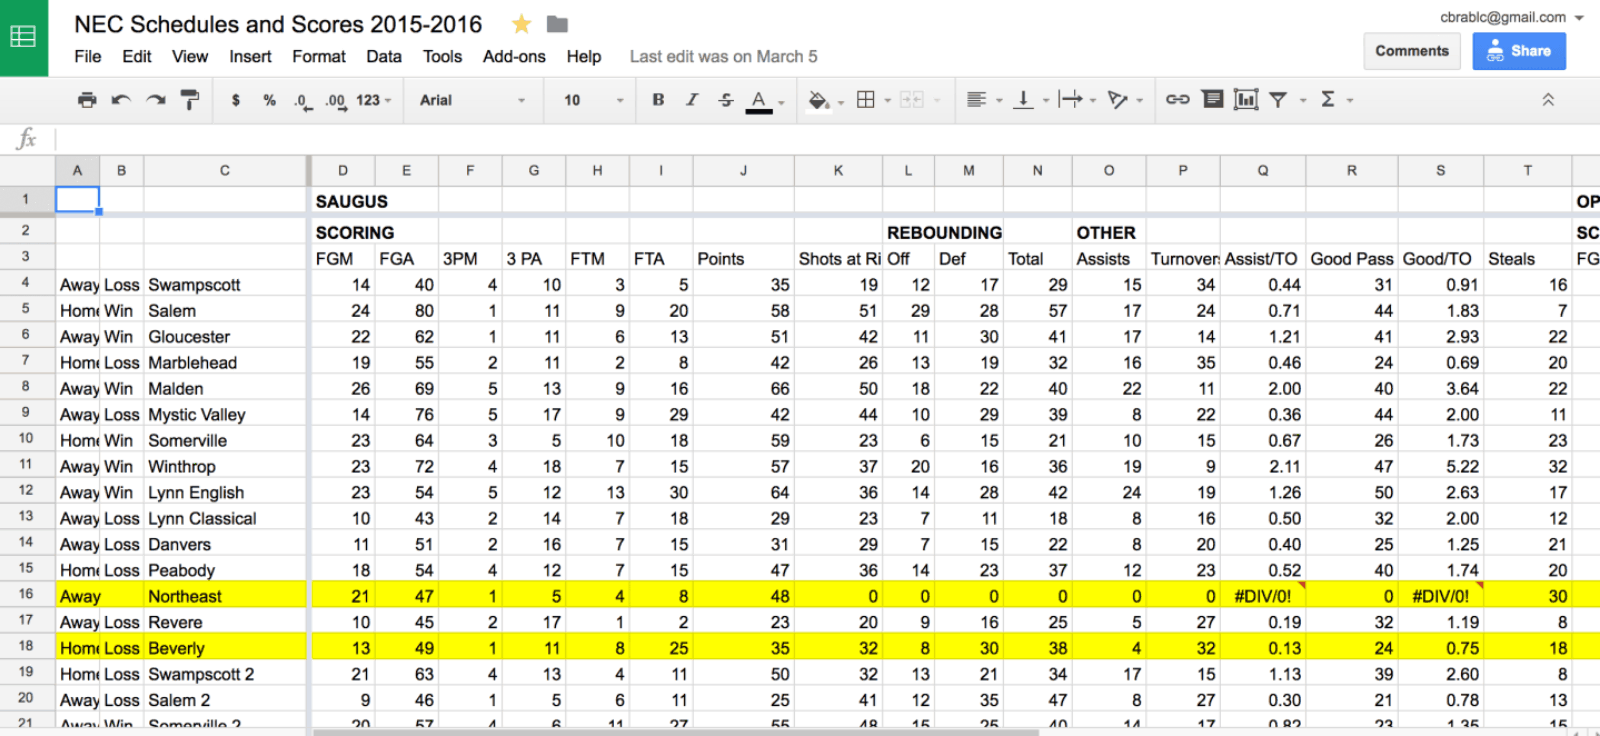
Task: Toggle italic formatting
Action: tap(692, 100)
